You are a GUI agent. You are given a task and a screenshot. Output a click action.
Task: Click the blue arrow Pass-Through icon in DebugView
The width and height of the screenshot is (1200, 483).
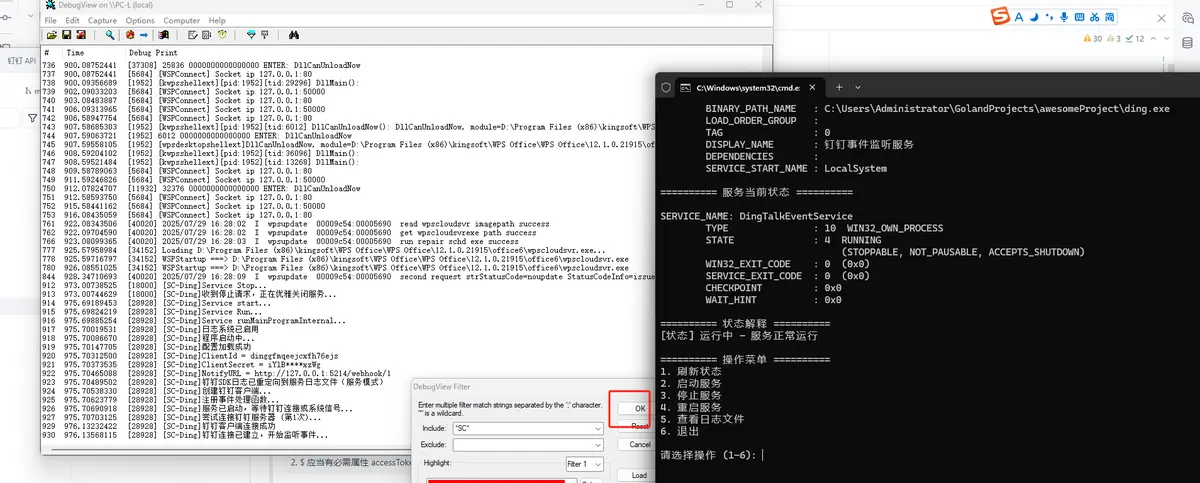pos(144,35)
